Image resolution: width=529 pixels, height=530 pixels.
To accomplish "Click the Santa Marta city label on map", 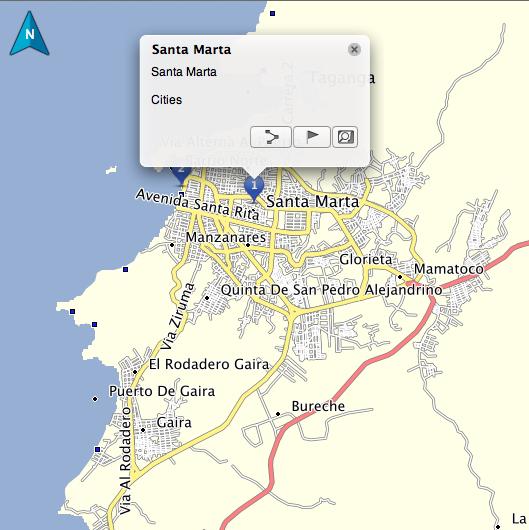I will coord(312,202).
